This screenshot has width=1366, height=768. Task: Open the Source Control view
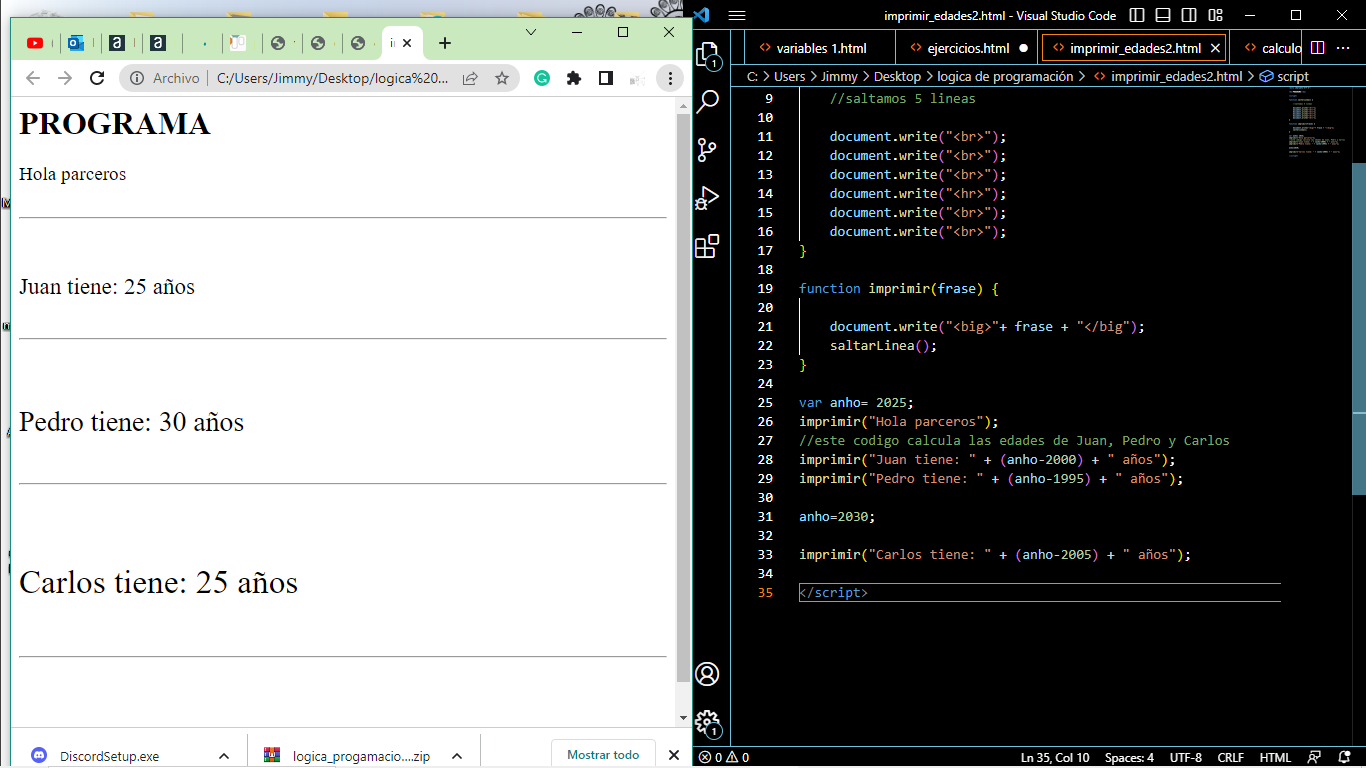(708, 149)
